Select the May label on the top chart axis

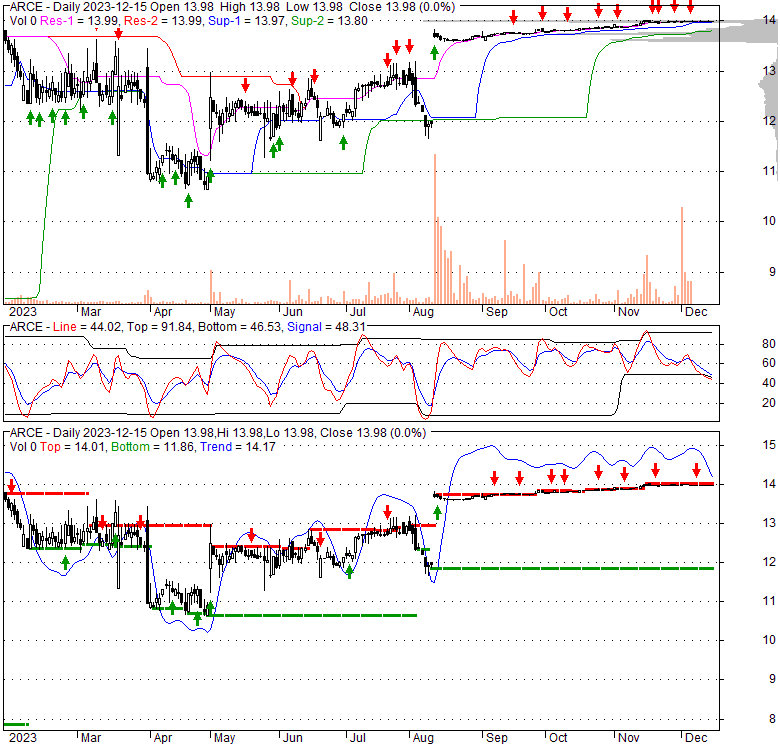point(224,312)
